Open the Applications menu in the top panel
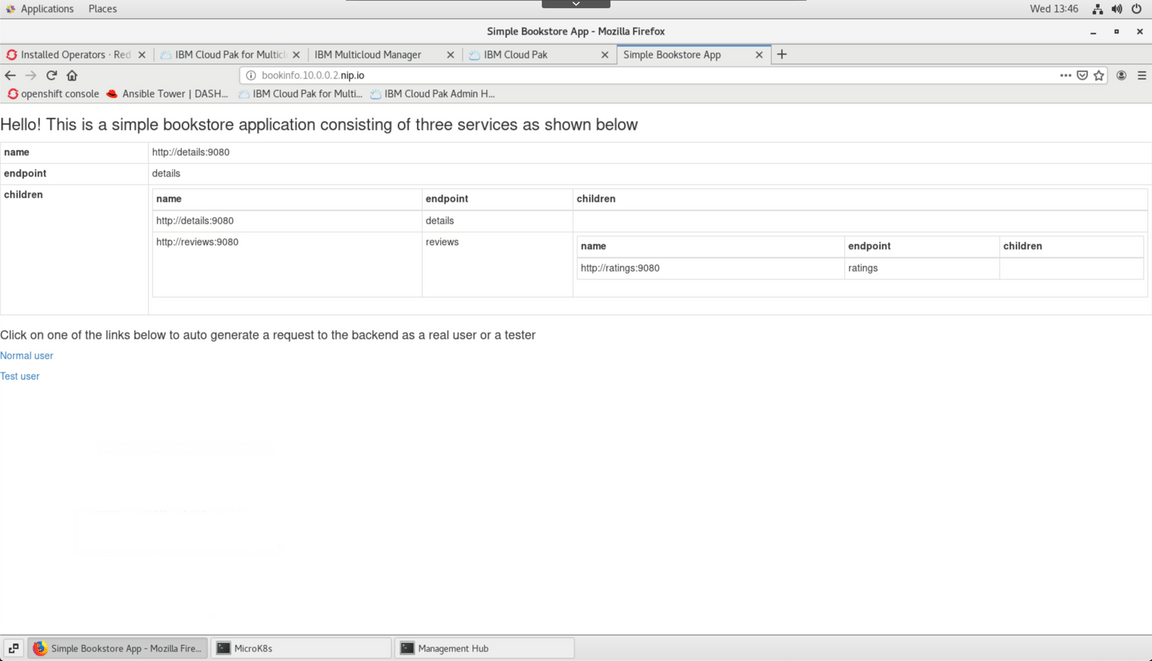This screenshot has width=1152, height=661. [x=46, y=9]
